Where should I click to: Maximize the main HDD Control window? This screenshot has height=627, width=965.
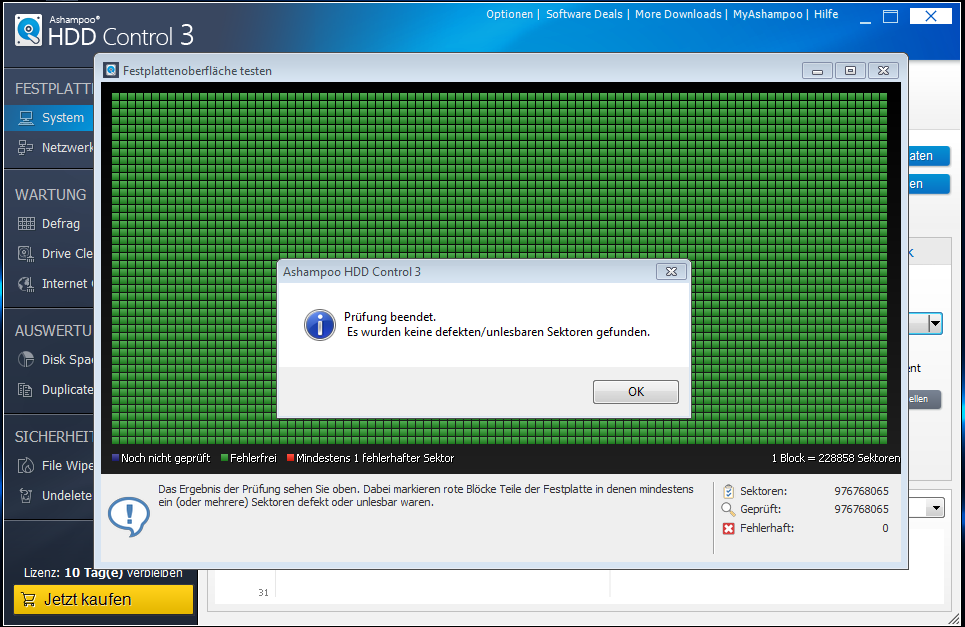click(x=891, y=17)
